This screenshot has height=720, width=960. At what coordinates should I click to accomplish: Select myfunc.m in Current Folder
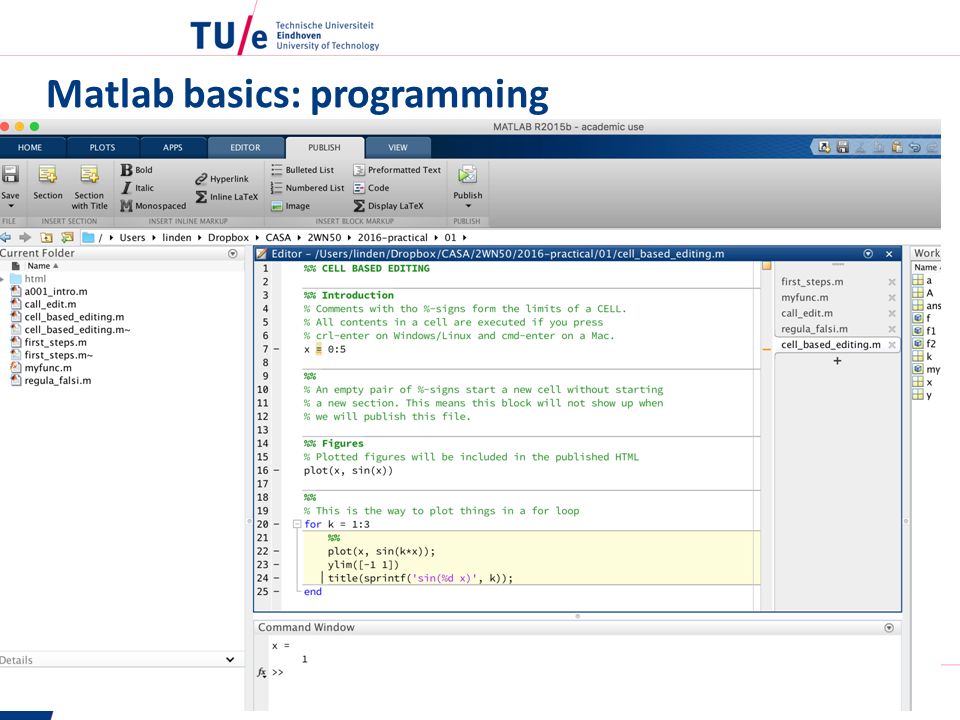tap(48, 368)
